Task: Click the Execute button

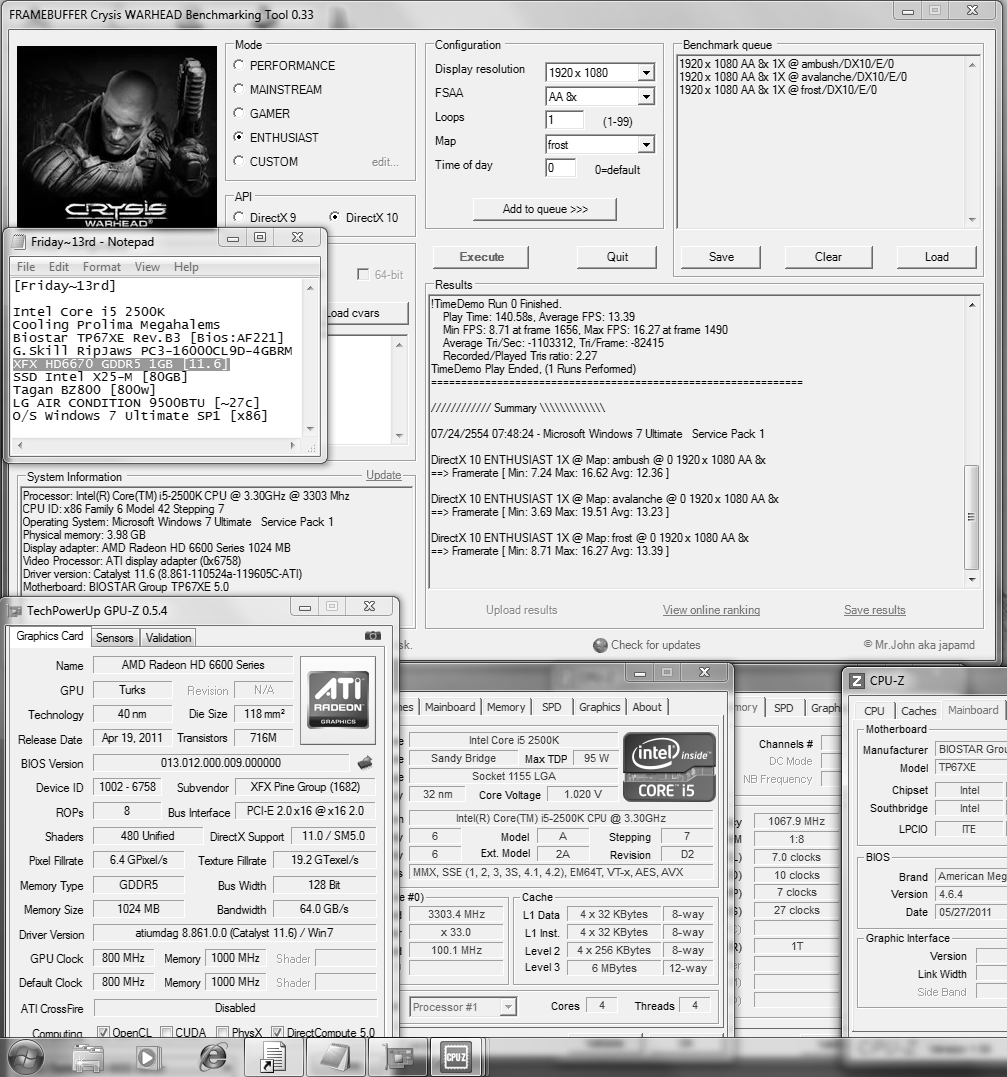Action: (481, 257)
